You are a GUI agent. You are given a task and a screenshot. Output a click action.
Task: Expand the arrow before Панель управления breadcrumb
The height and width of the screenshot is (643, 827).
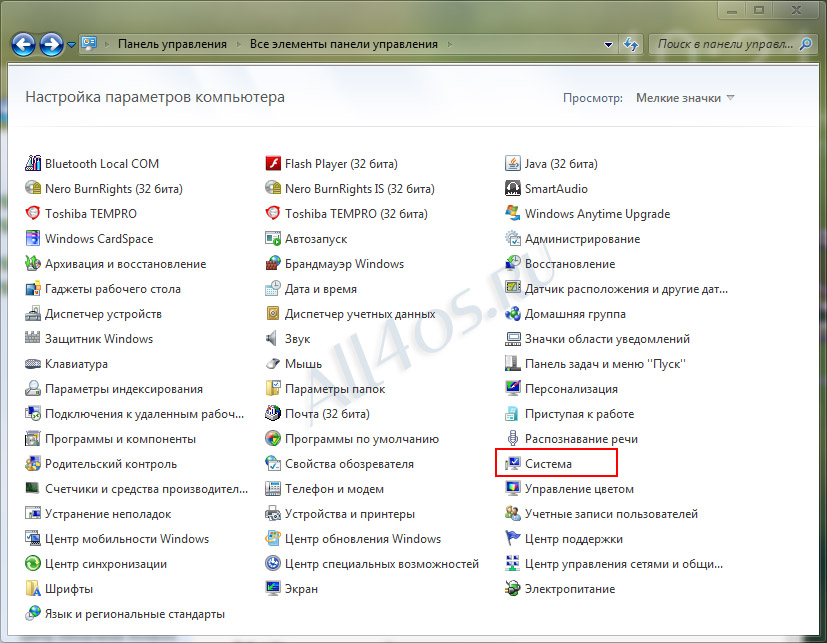point(107,44)
